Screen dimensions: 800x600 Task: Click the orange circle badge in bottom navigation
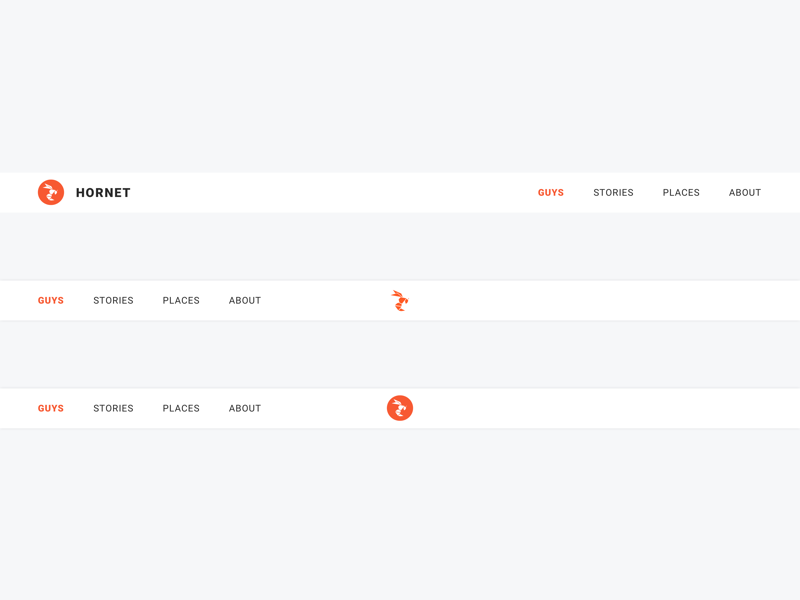pyautogui.click(x=400, y=408)
